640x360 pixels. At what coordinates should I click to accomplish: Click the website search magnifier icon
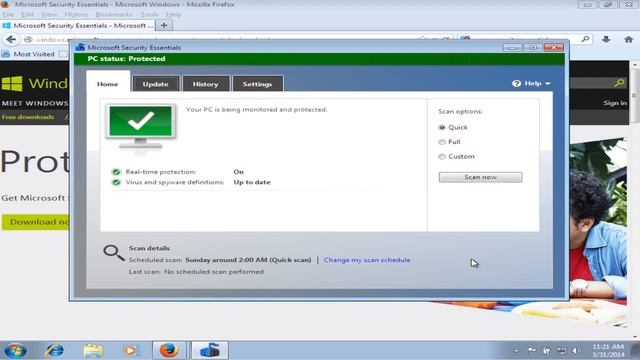(x=619, y=83)
